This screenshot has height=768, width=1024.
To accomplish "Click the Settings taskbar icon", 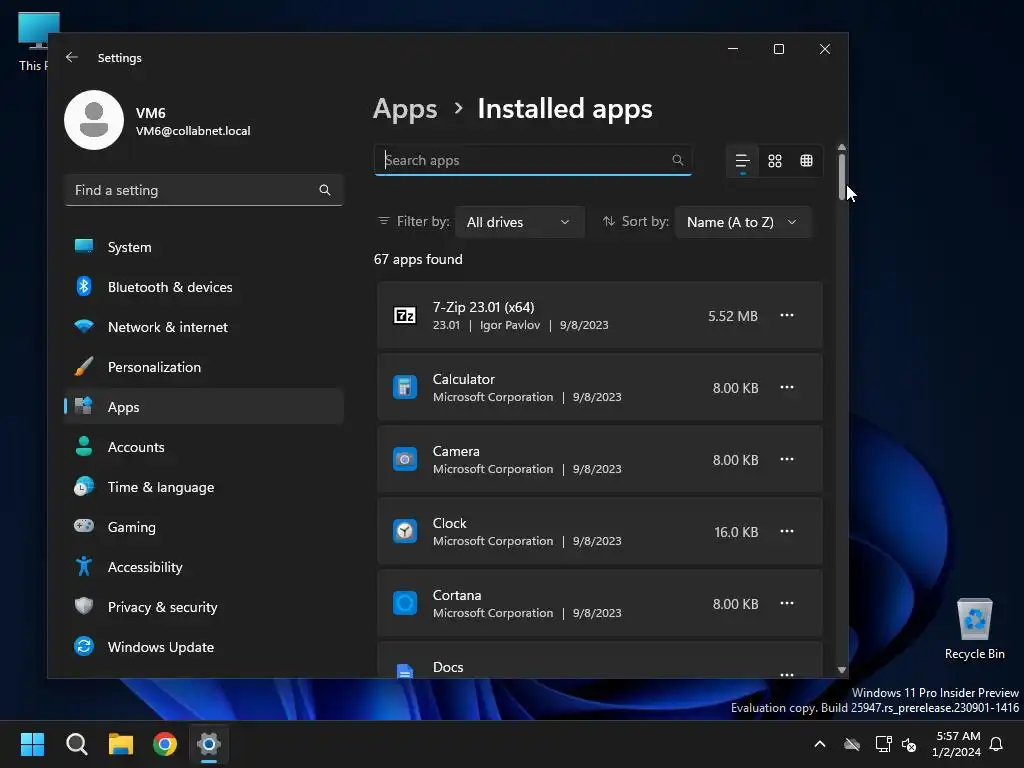I will [209, 744].
